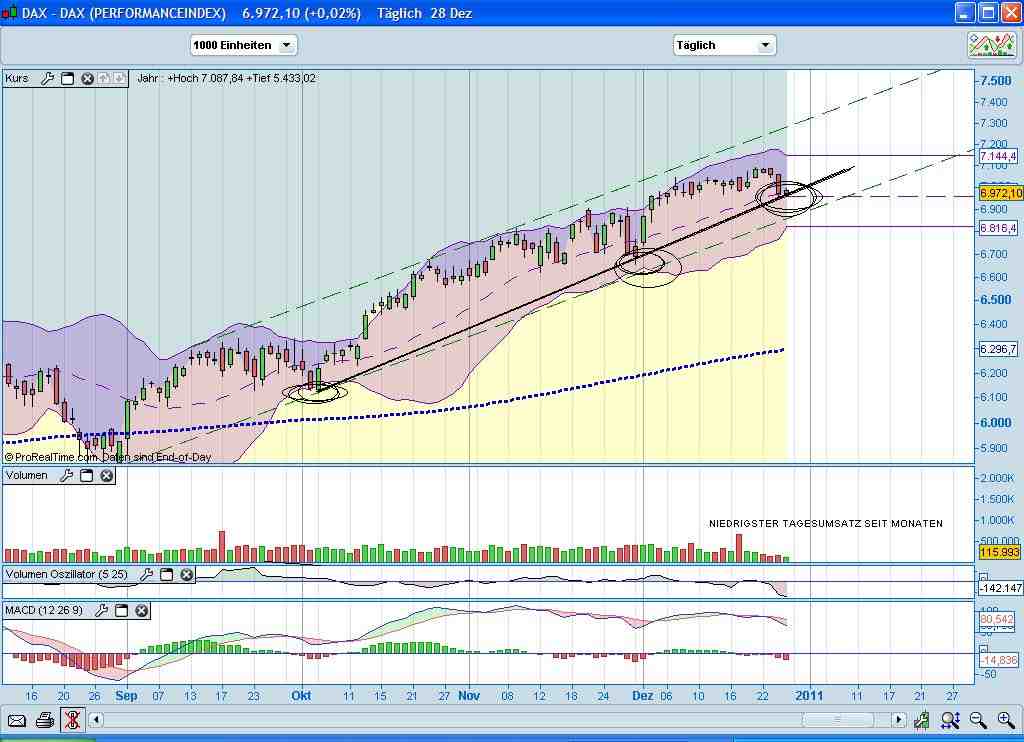
Task: Open the Täglich timeframe dropdown
Action: (x=765, y=44)
